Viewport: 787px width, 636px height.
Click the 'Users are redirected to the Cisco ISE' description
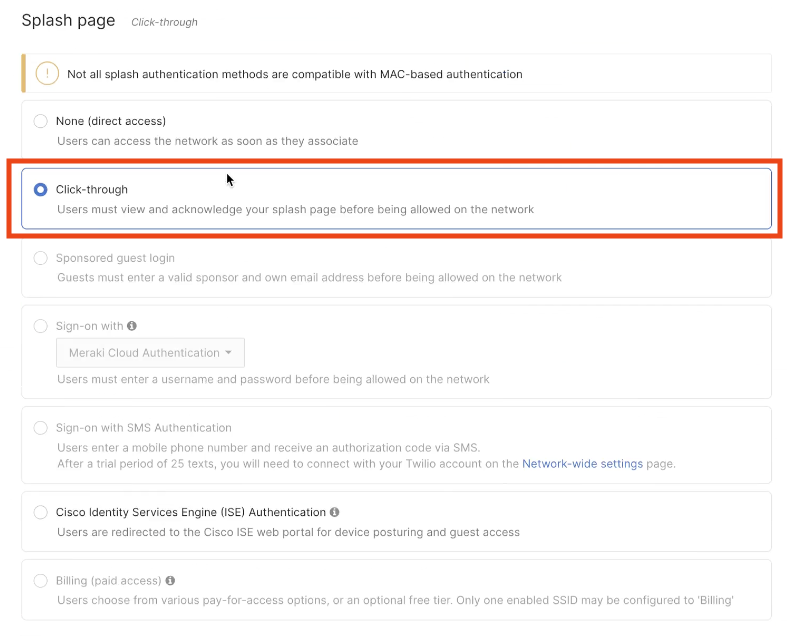click(x=288, y=532)
